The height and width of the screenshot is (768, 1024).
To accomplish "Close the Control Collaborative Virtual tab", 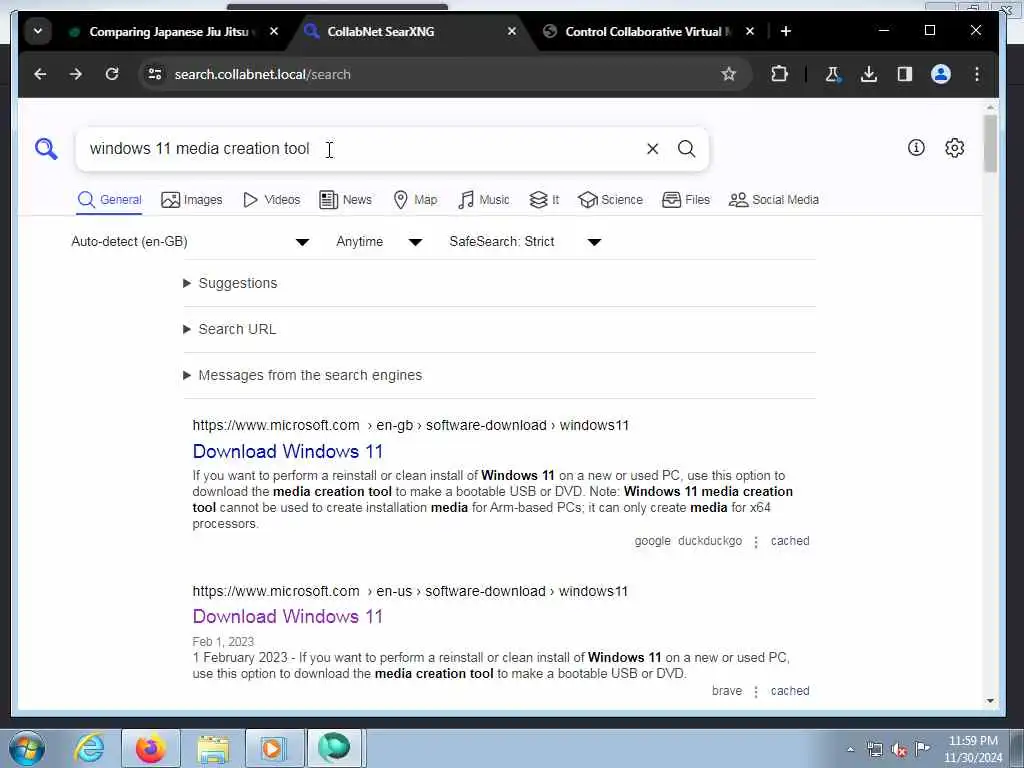I will (x=750, y=31).
